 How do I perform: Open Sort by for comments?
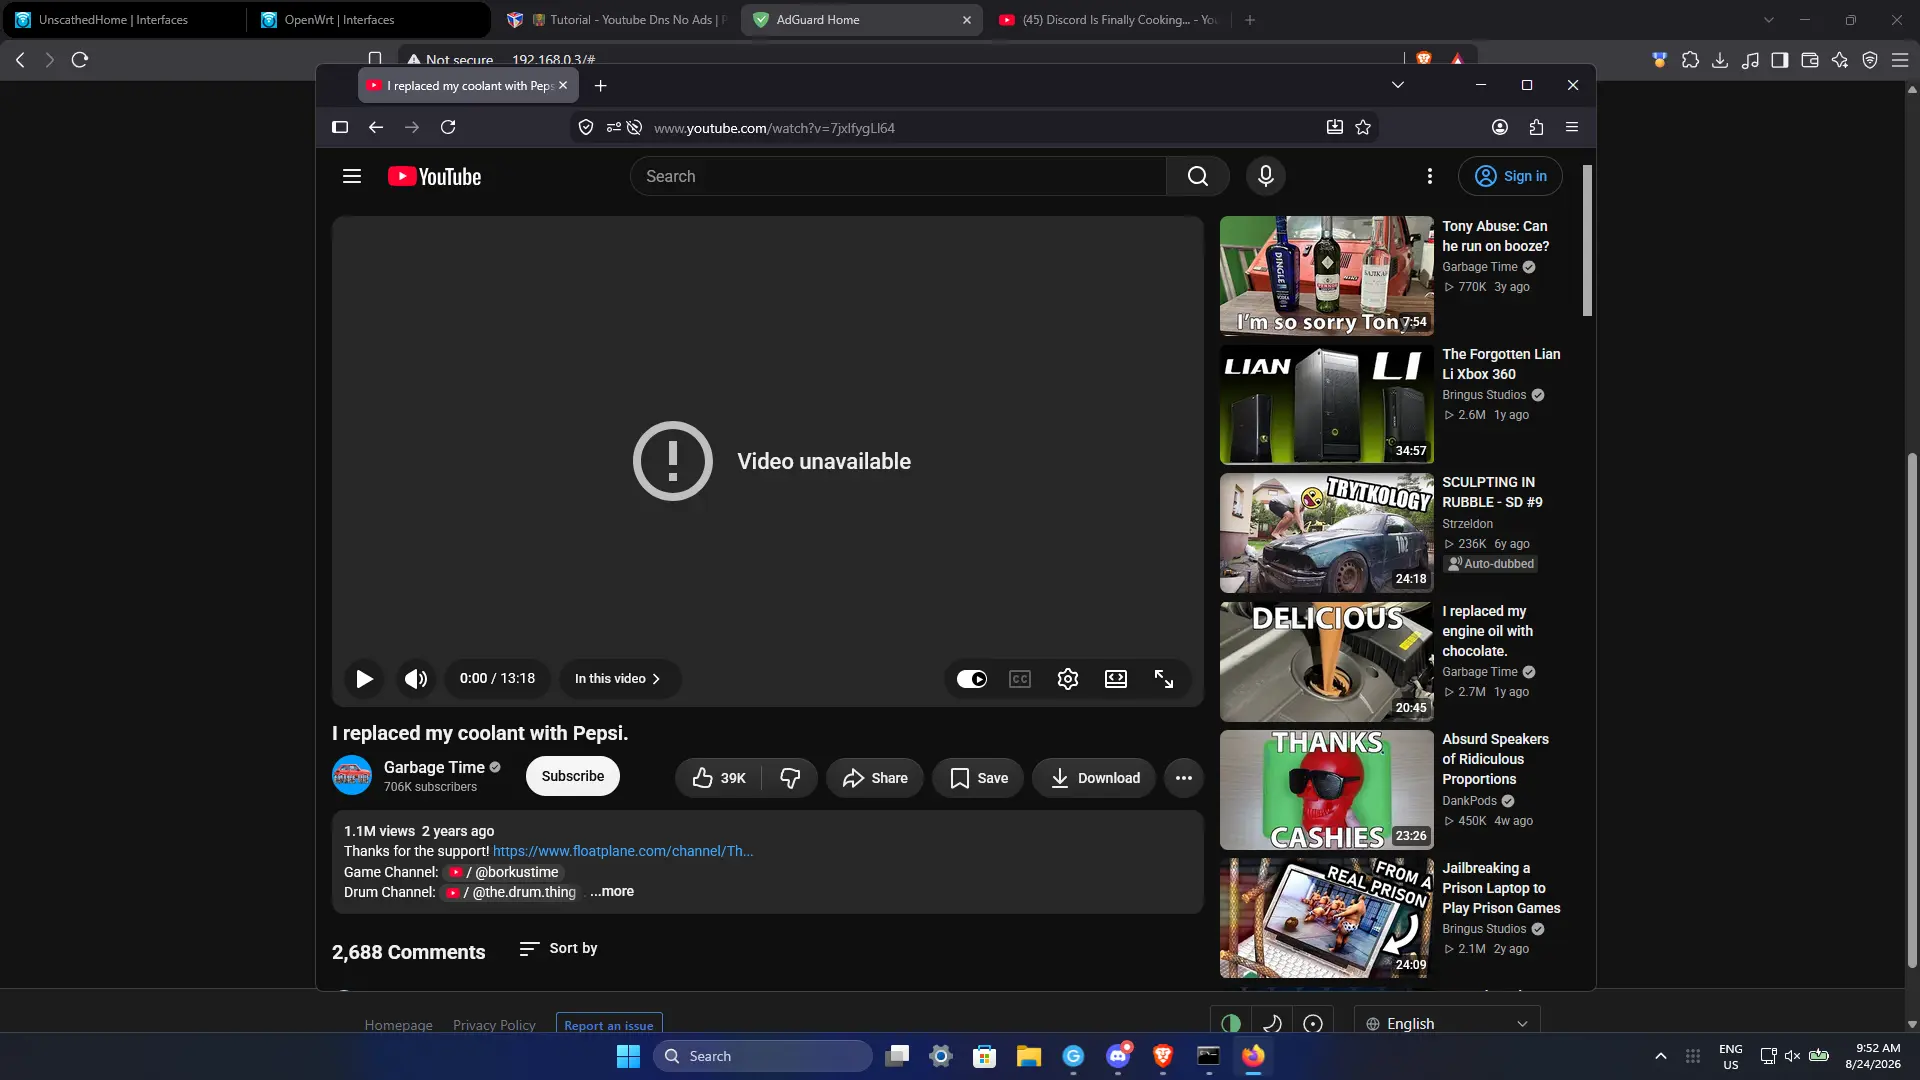558,948
